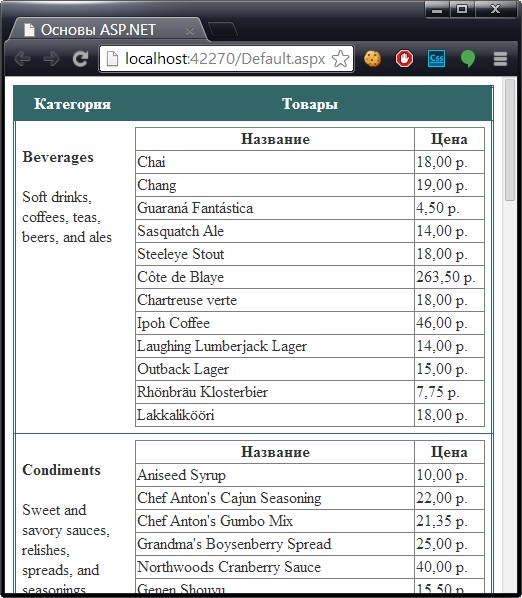This screenshot has height=598, width=522.
Task: Click the 7,75 р. price cell
Action: (450, 392)
